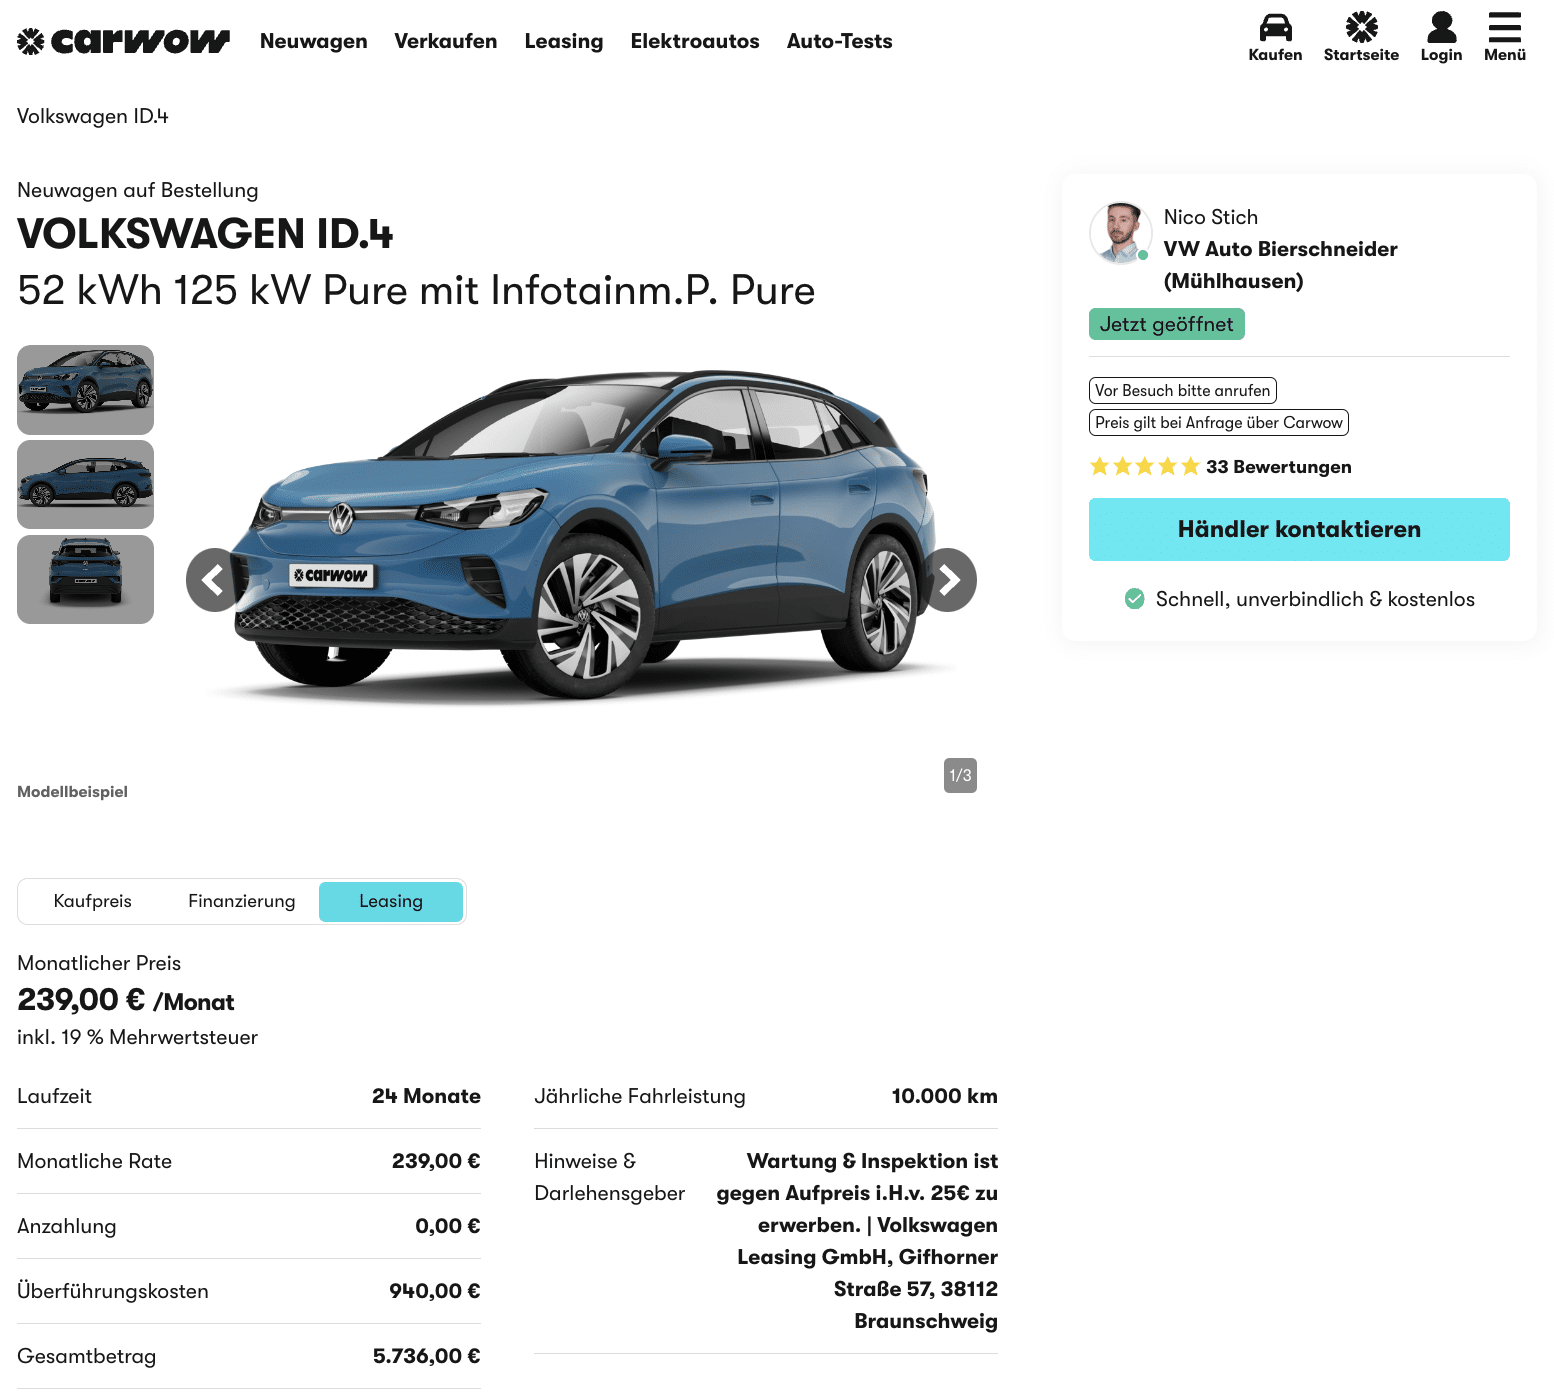
Task: Open Elektroautos in the top navigation
Action: (695, 41)
